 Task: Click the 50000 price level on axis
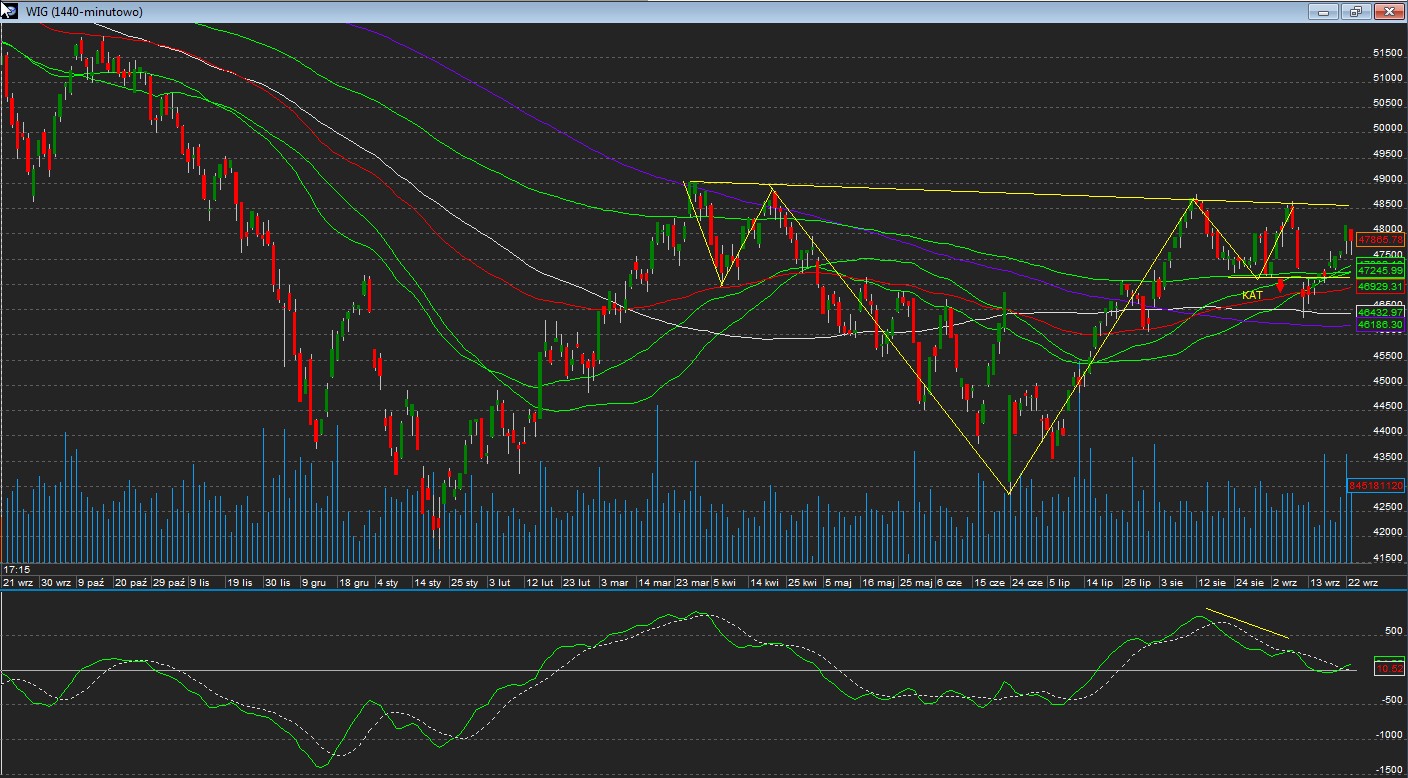tap(1389, 128)
